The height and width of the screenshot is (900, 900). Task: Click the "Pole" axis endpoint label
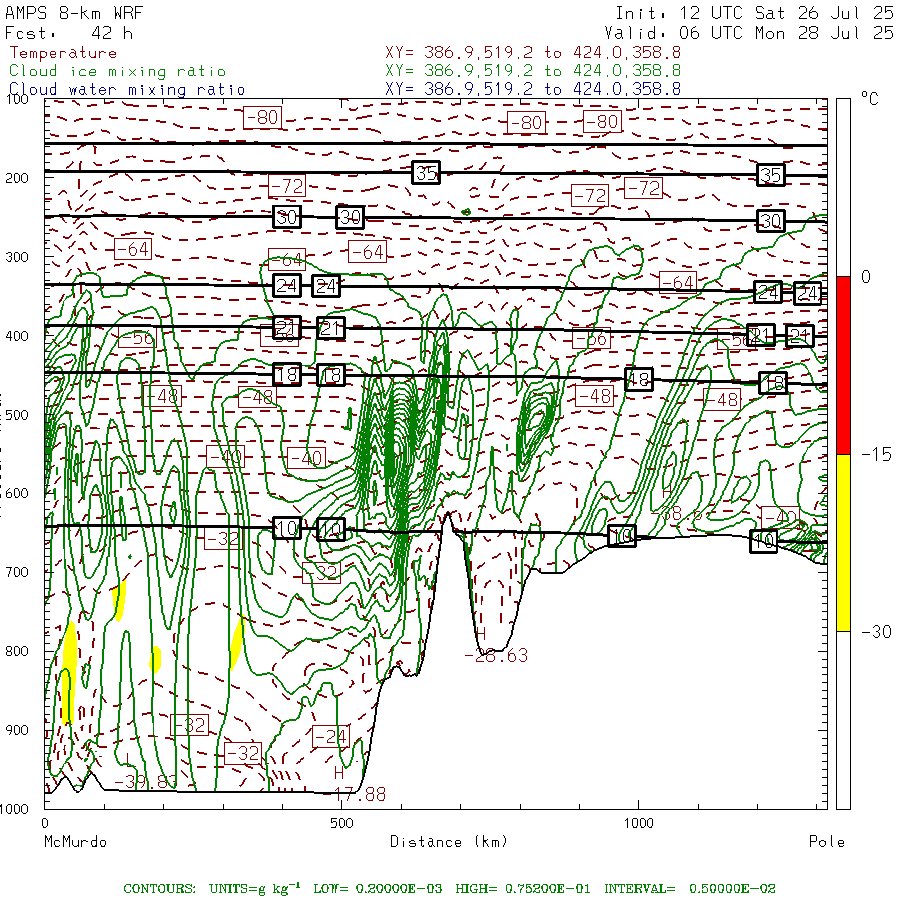(x=827, y=842)
